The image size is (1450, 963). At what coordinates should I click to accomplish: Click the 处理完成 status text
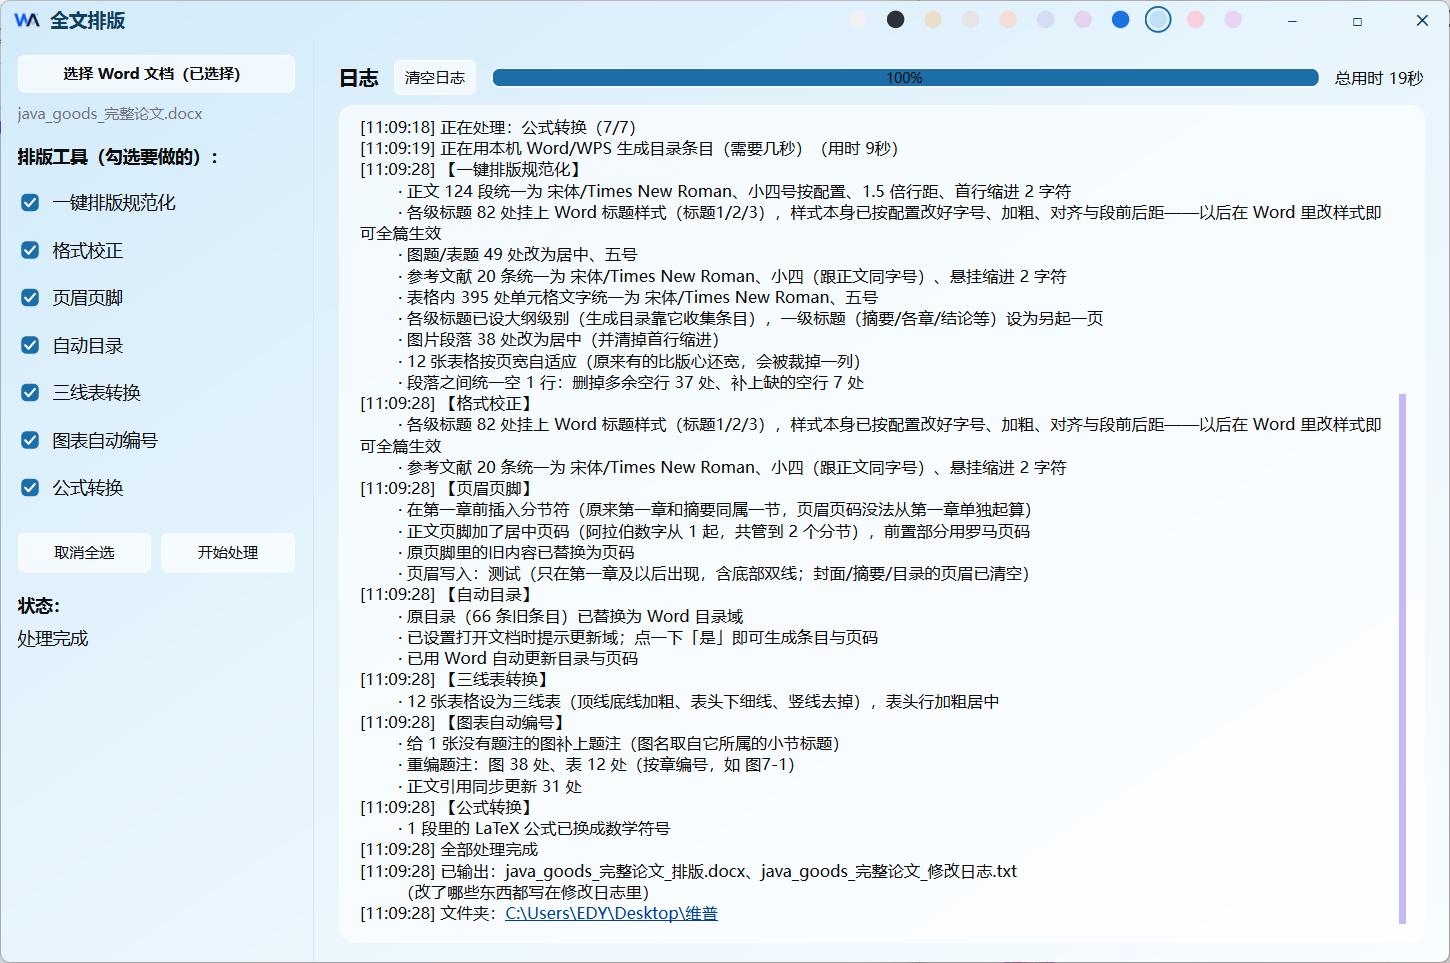pyautogui.click(x=53, y=638)
